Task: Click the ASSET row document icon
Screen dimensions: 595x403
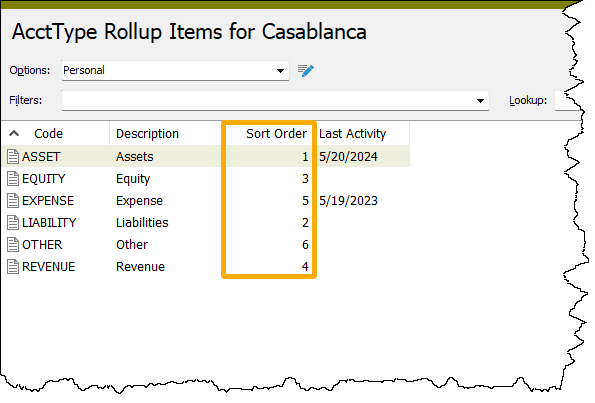Action: click(x=13, y=157)
